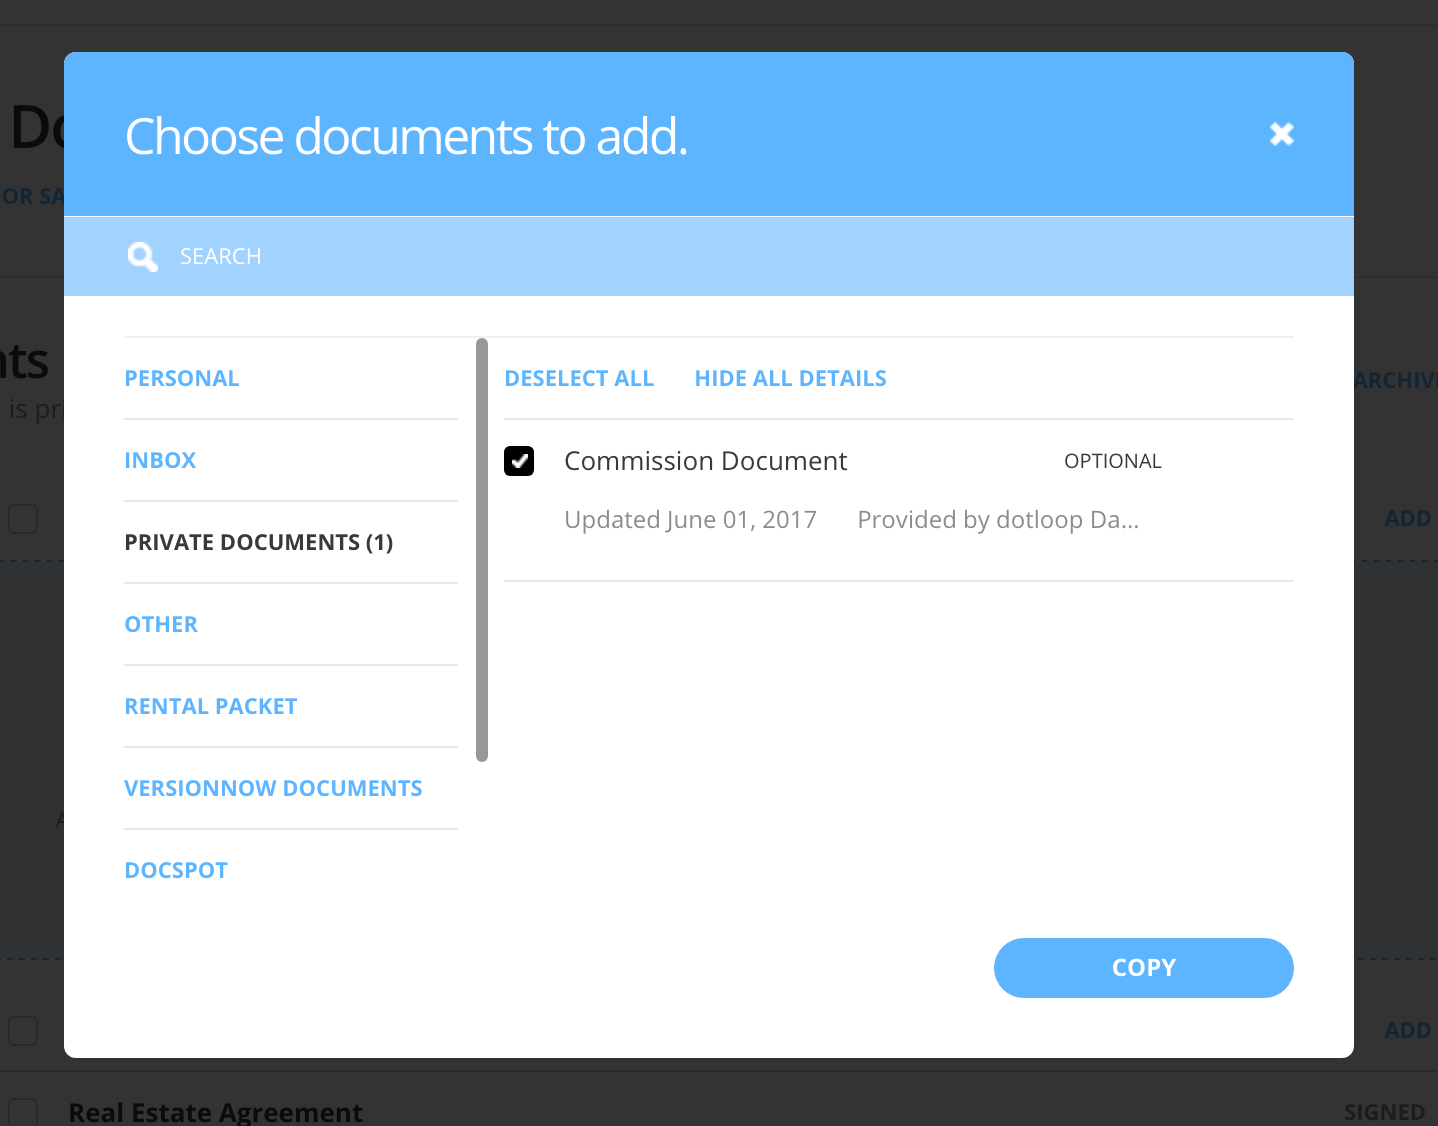Show the PRIVATE DOCUMENTS list
This screenshot has width=1438, height=1126.
(x=258, y=542)
